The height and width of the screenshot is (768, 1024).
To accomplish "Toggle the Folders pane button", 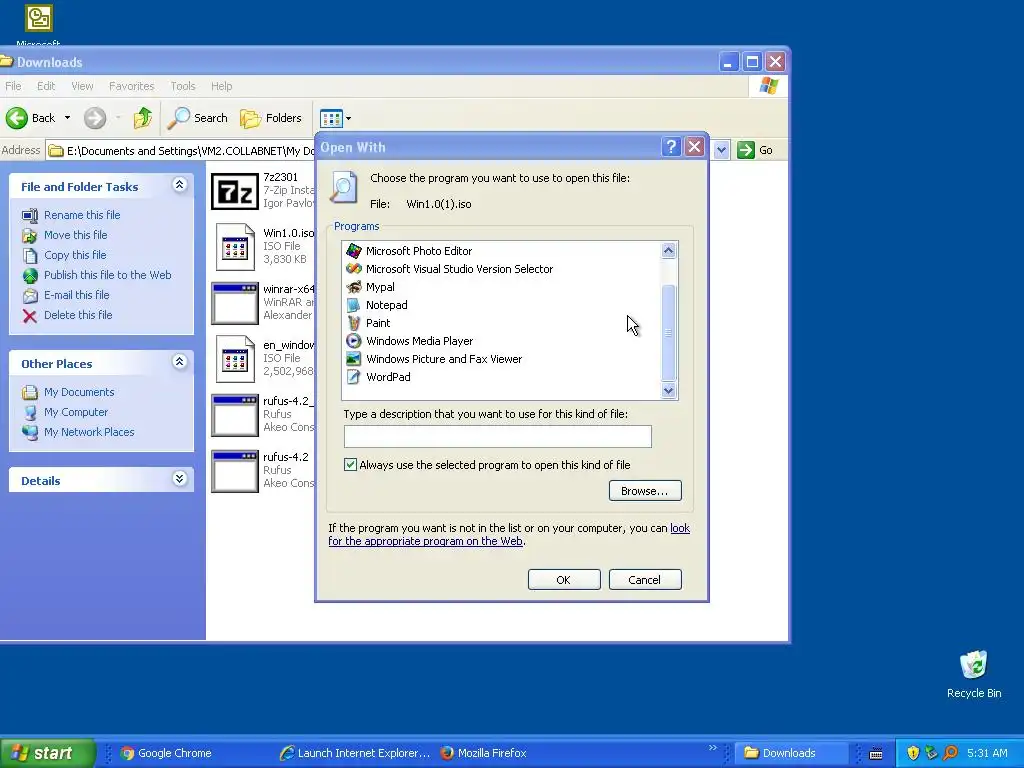I will point(270,118).
